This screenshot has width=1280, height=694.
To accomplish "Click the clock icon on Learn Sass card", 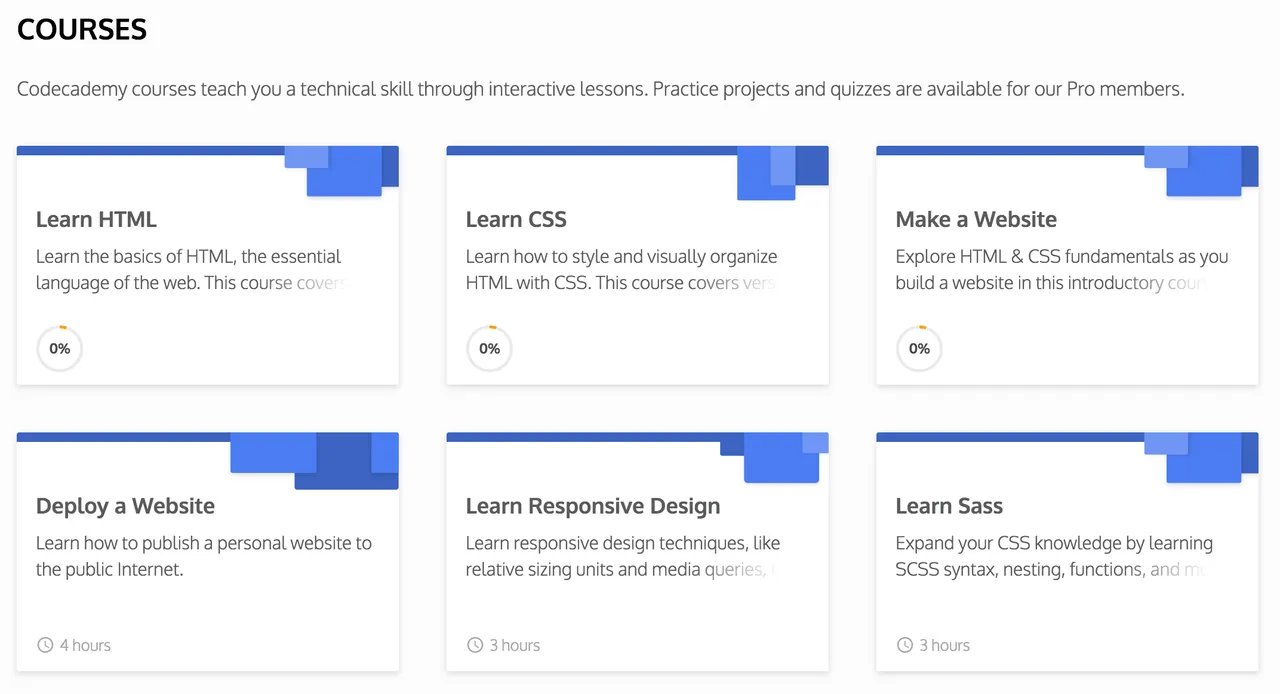I will pyautogui.click(x=905, y=645).
